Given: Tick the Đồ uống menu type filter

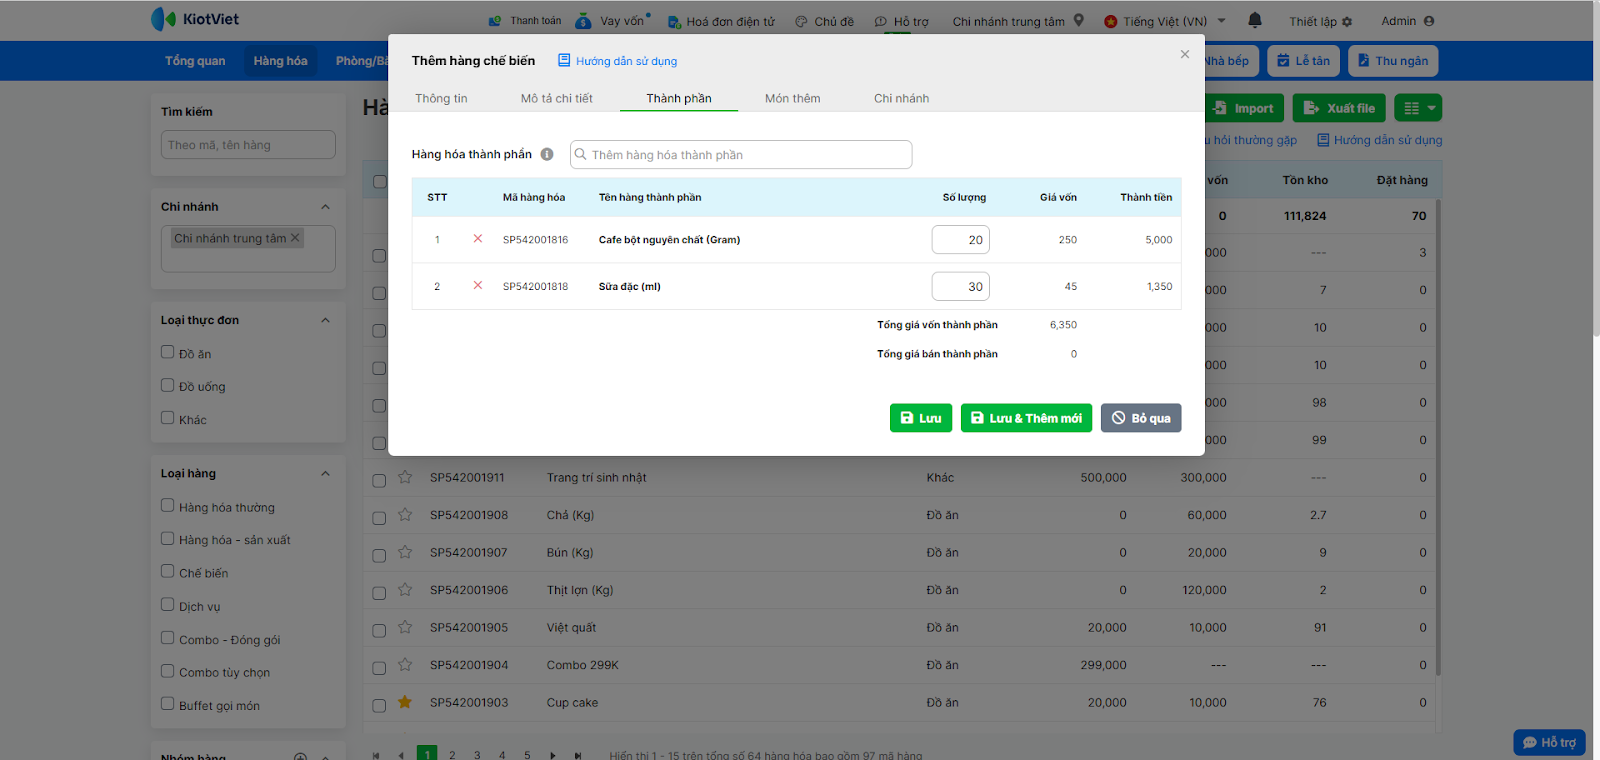Looking at the screenshot, I should click(x=168, y=385).
